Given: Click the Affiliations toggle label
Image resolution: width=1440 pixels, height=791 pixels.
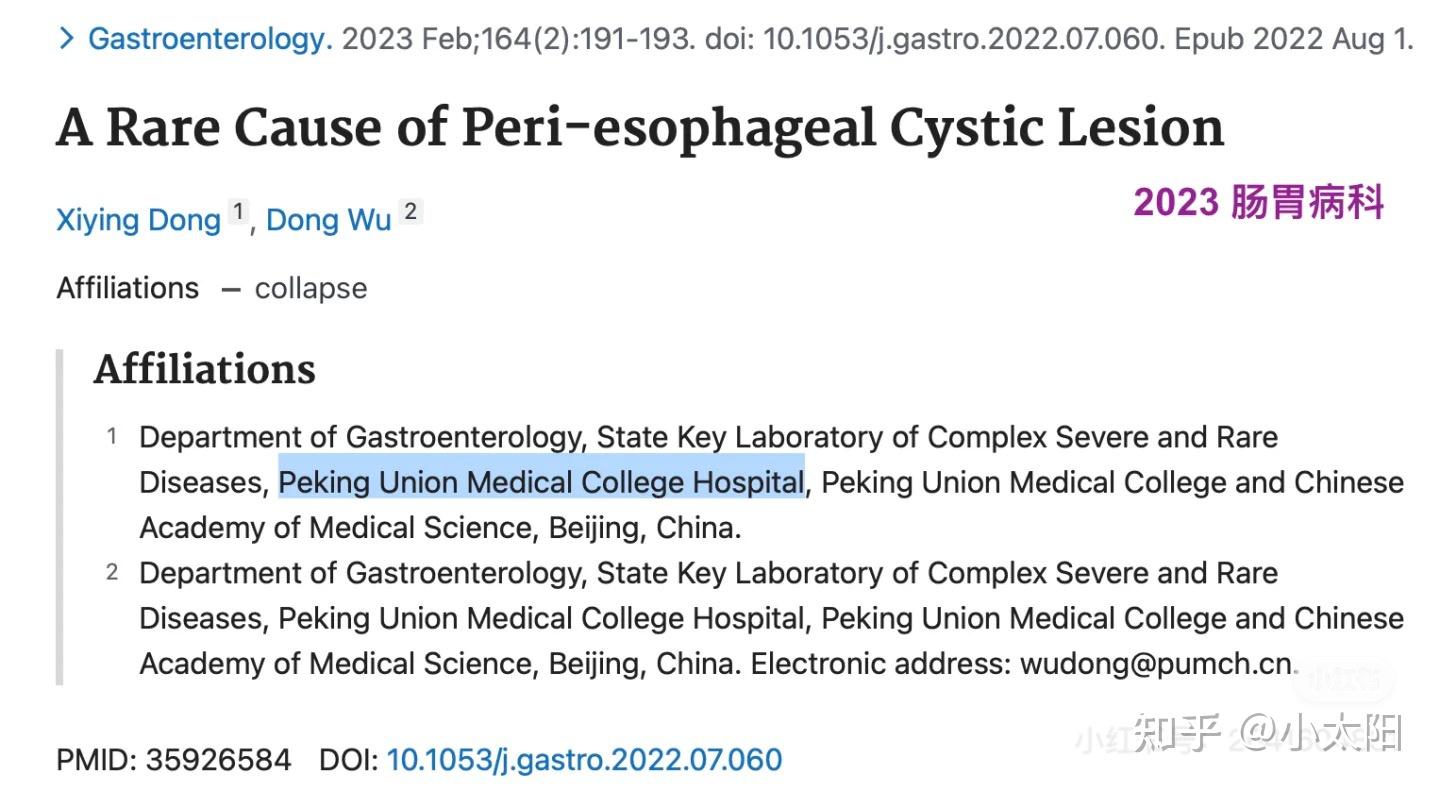Looking at the screenshot, I should [x=127, y=289].
